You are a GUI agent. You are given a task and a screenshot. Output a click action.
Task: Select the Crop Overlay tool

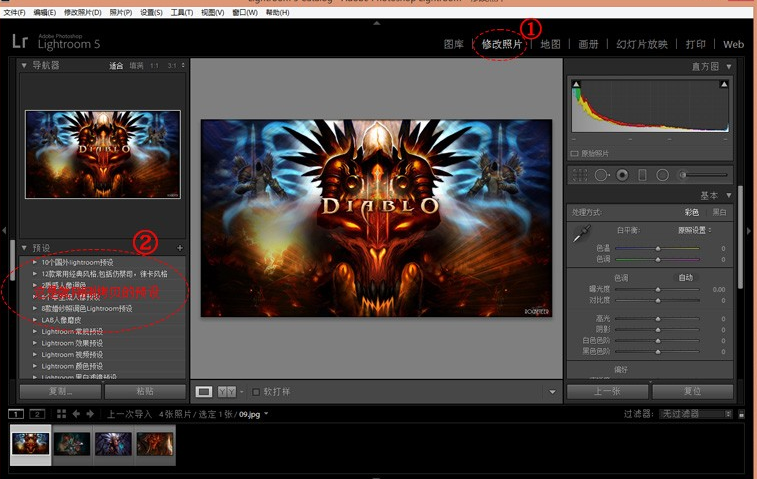click(580, 175)
